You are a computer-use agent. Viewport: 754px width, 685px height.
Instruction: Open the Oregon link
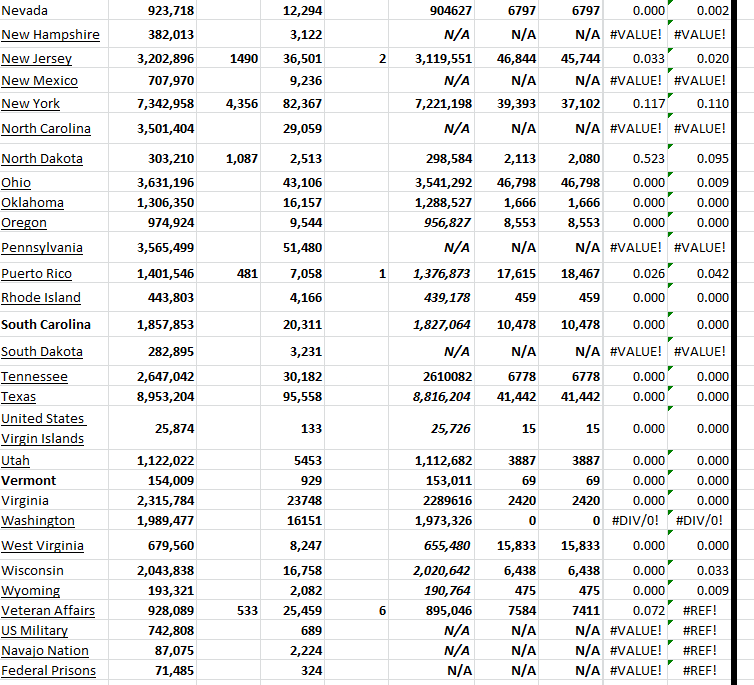point(24,223)
